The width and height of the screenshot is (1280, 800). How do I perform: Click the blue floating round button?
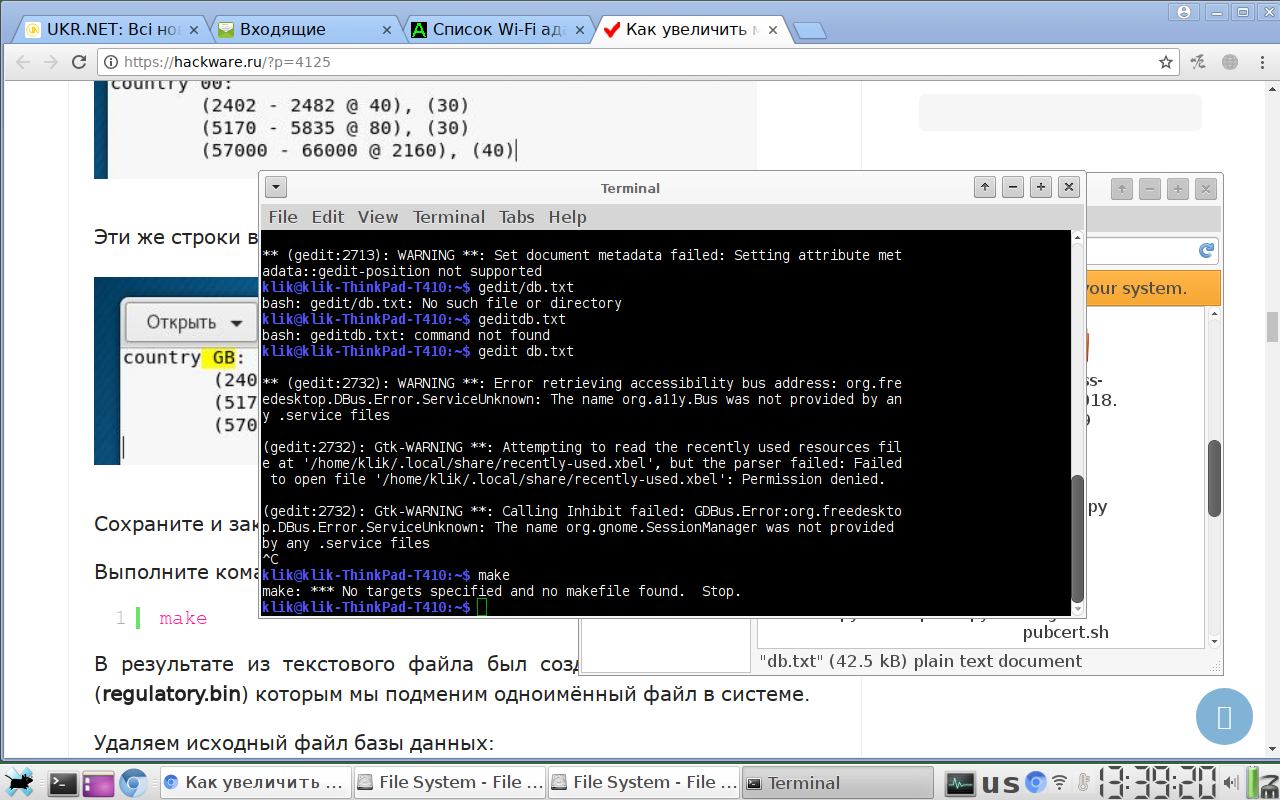click(1224, 716)
